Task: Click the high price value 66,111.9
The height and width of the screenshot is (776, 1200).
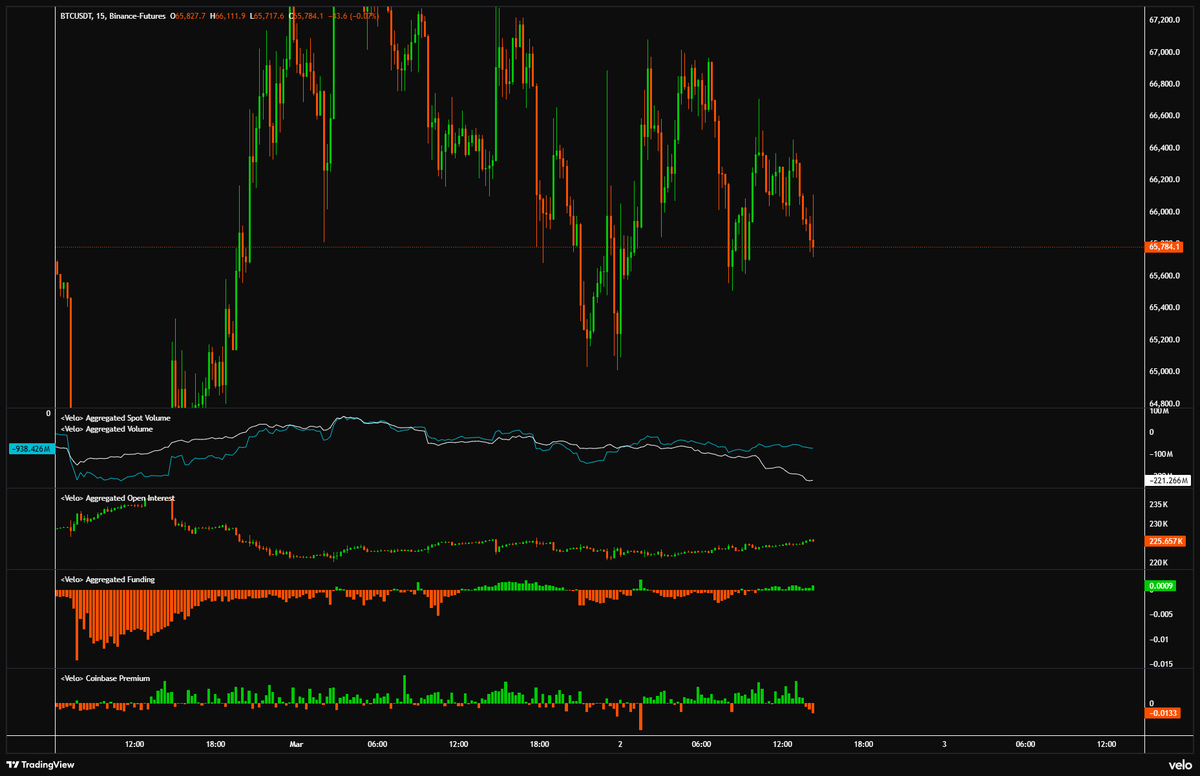Action: 229,17
